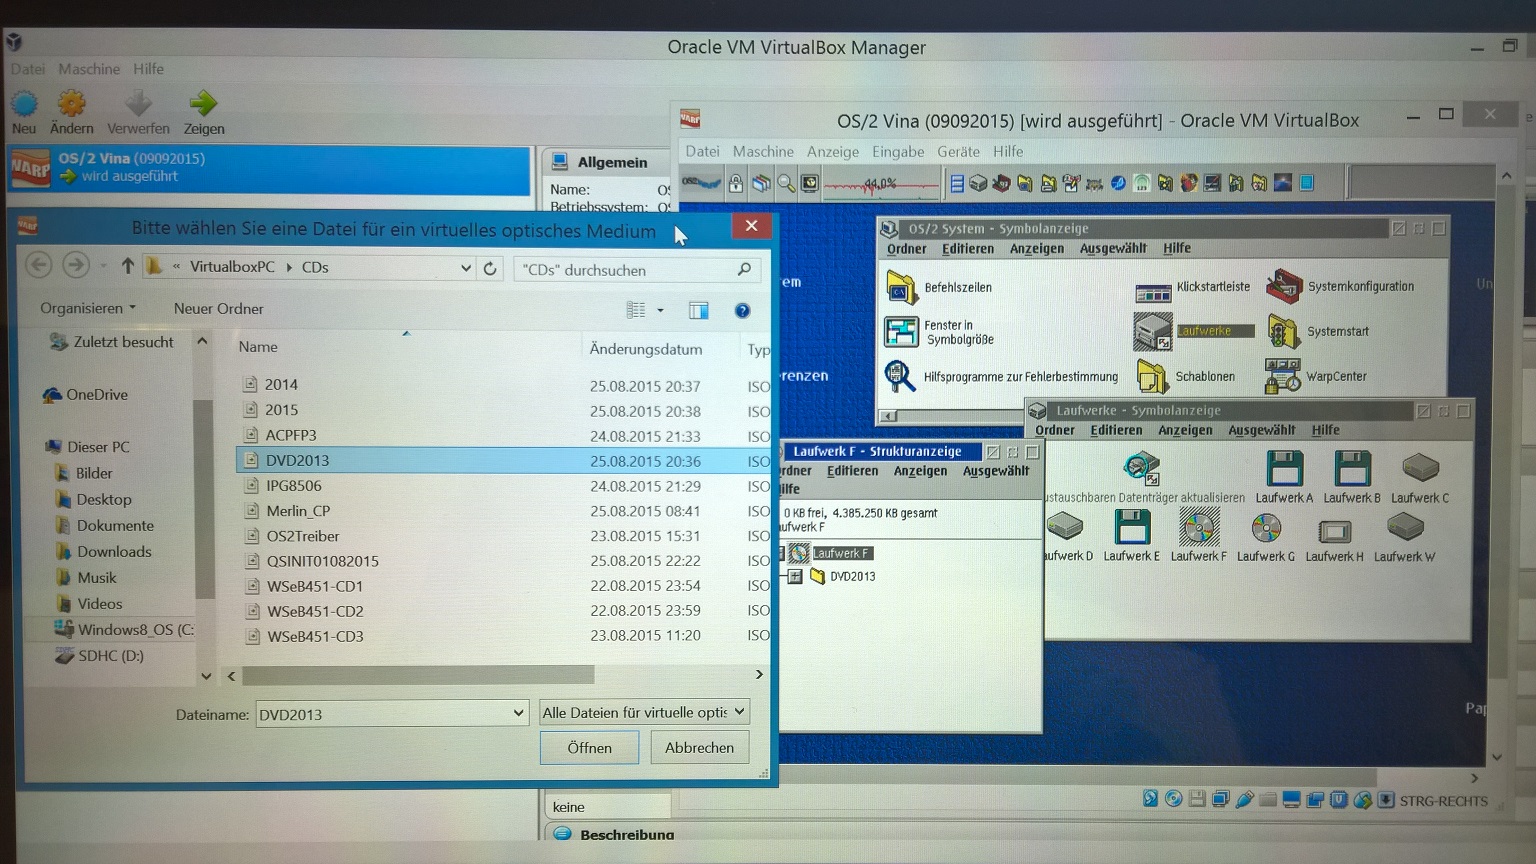Open Hilfsprogramme zur Fehlerbestimmung icon
The width and height of the screenshot is (1536, 864).
(x=899, y=377)
